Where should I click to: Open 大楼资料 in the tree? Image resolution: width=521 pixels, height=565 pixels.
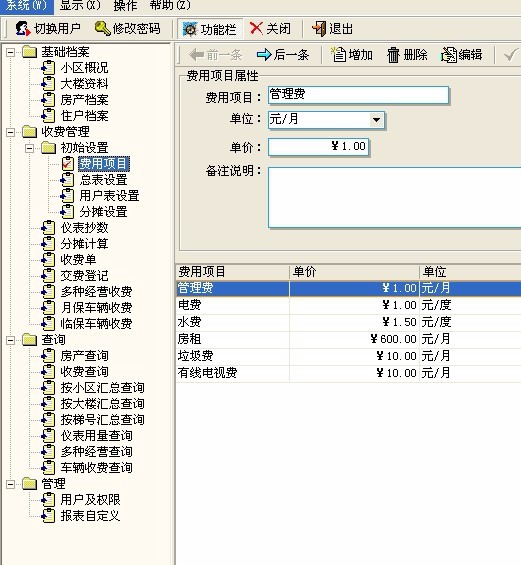(84, 84)
